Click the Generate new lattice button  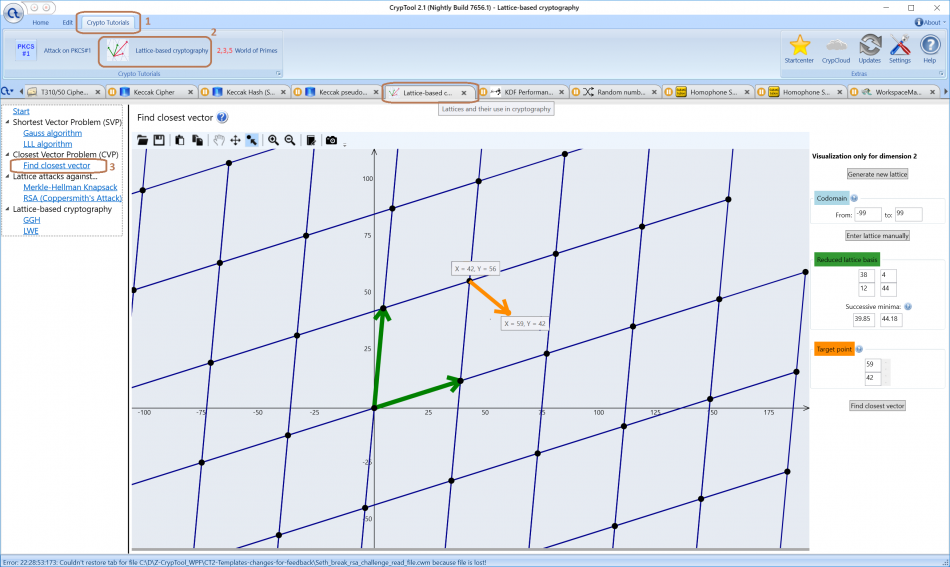pyautogui.click(x=877, y=174)
